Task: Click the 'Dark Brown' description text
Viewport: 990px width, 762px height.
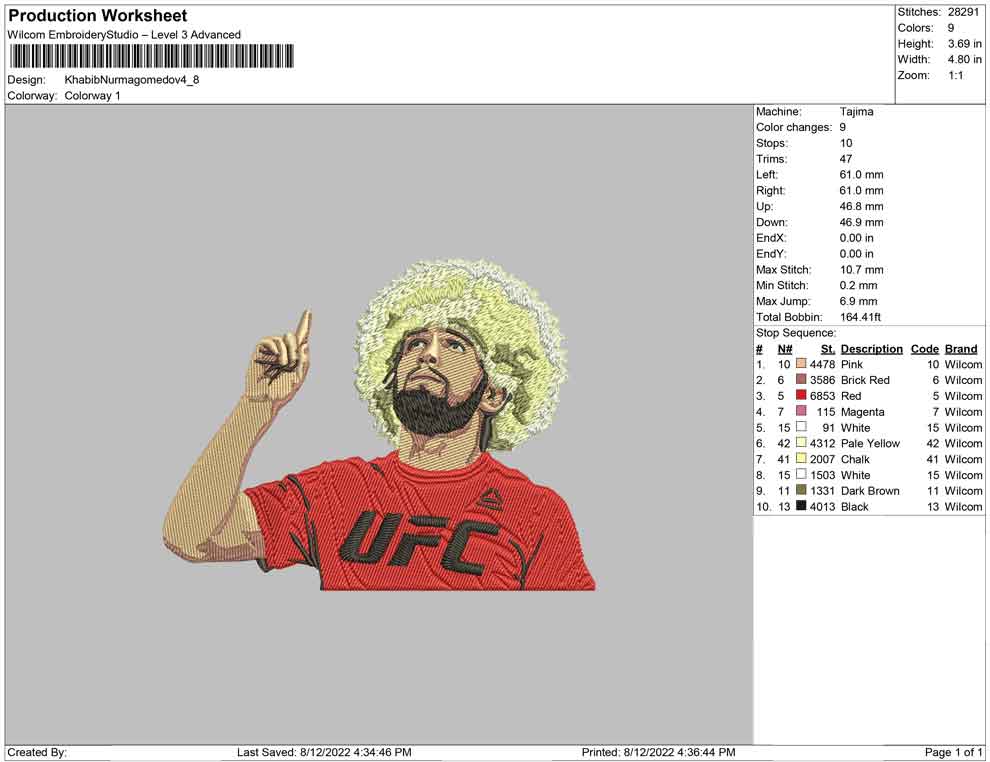Action: (870, 491)
